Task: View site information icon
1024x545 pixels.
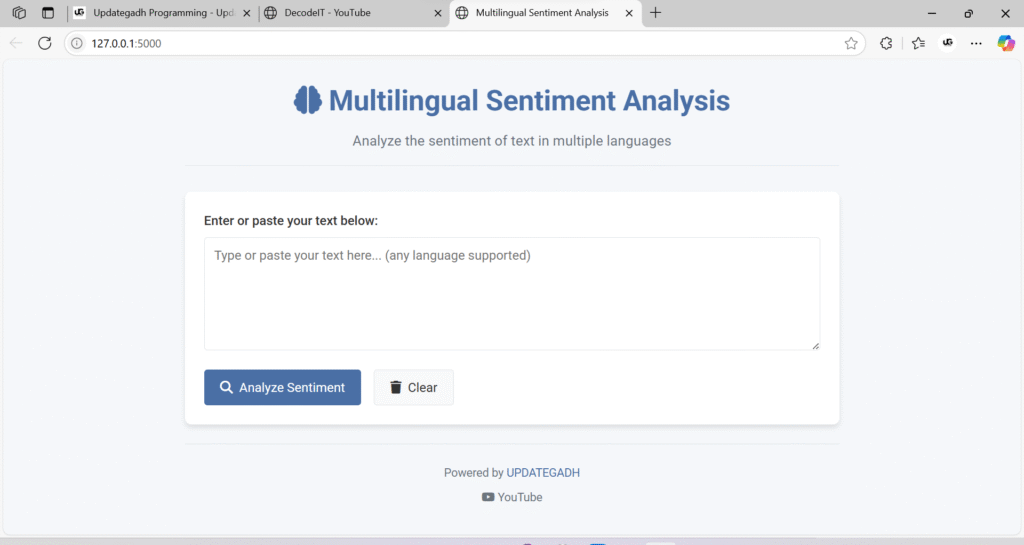Action: pyautogui.click(x=76, y=43)
